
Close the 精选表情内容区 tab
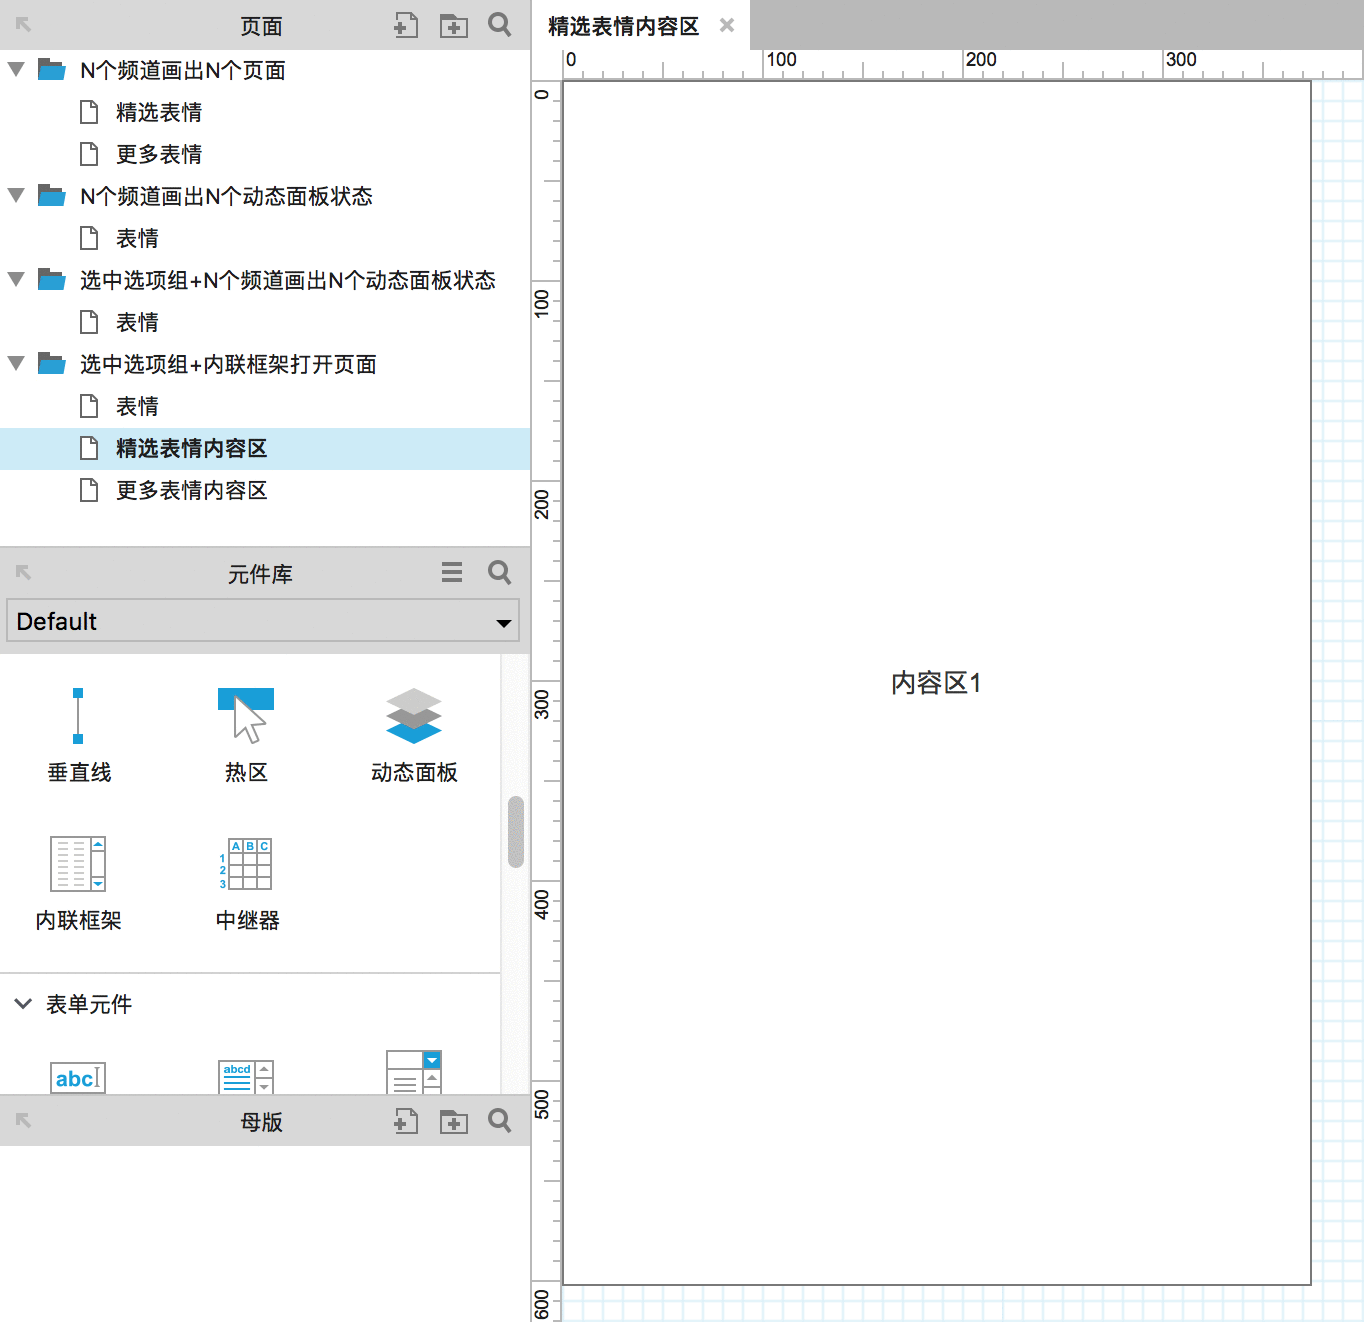point(727,25)
